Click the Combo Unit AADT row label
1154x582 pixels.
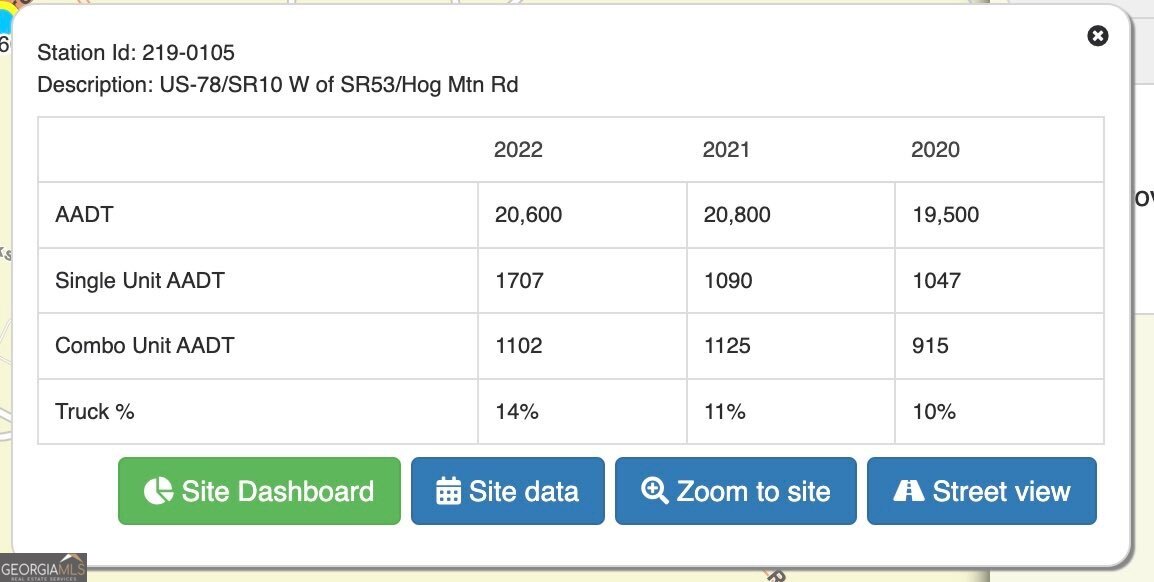pos(145,346)
